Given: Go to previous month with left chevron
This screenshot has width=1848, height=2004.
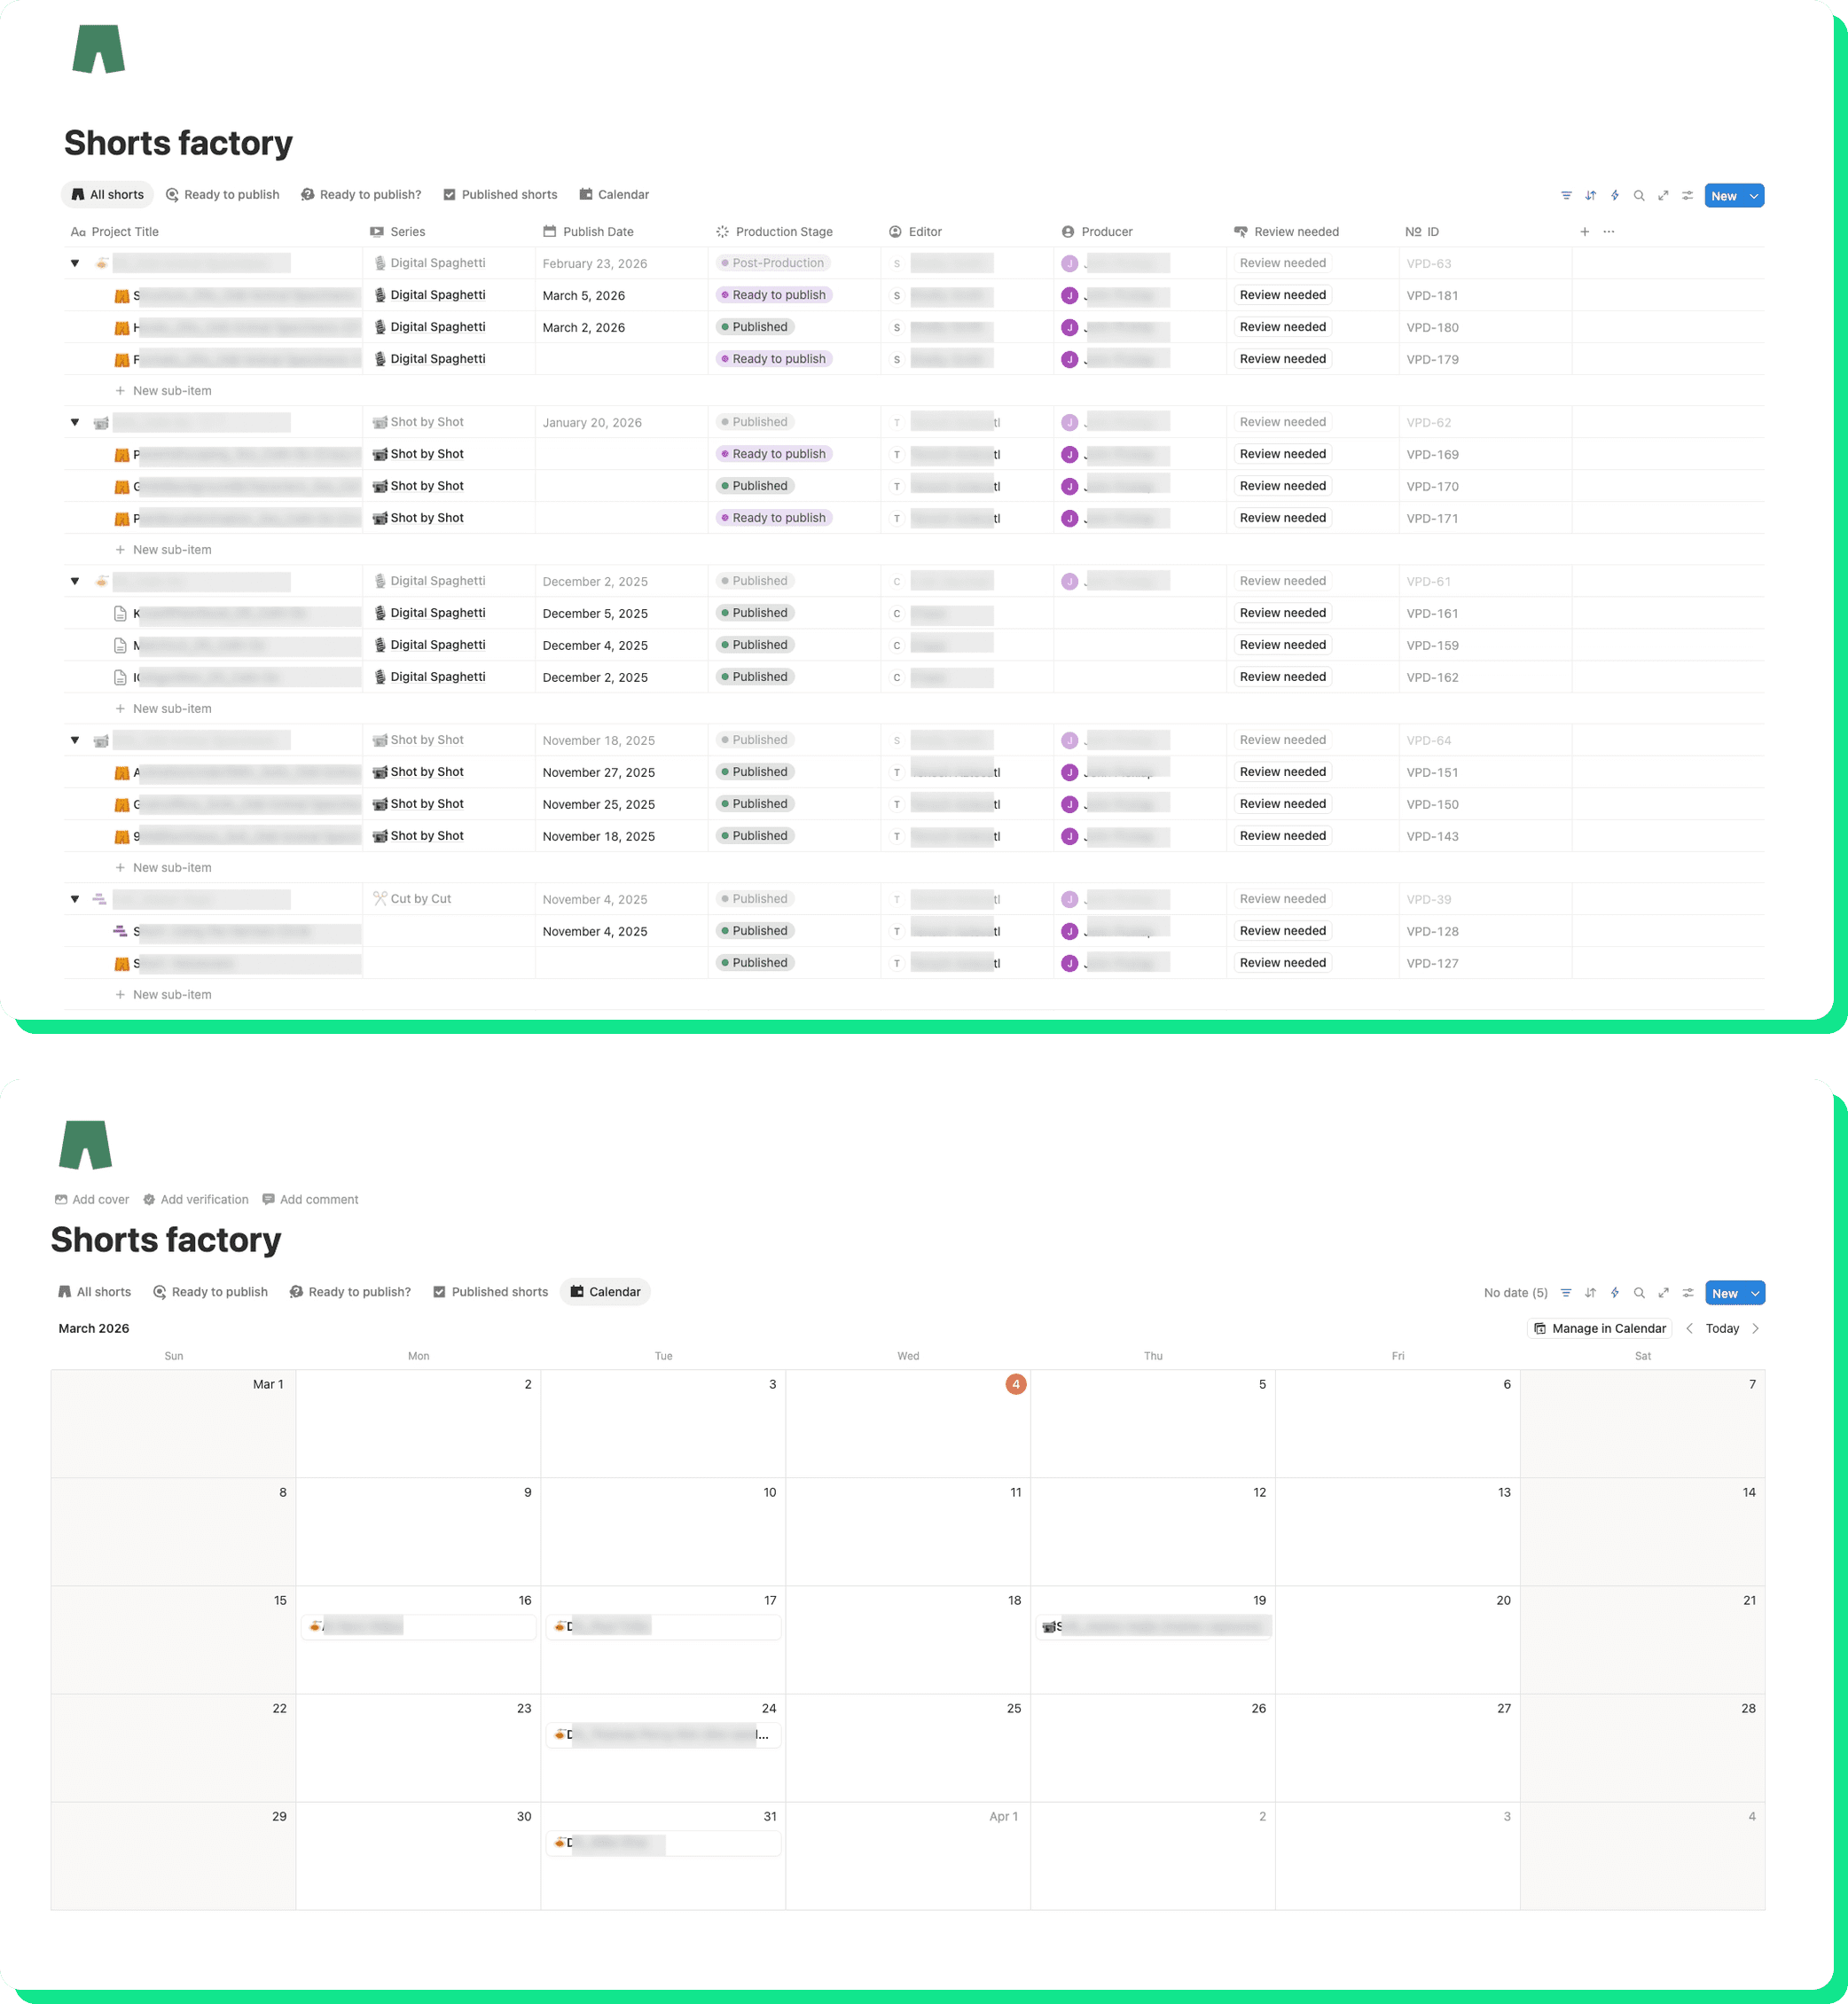Looking at the screenshot, I should tap(1689, 1328).
